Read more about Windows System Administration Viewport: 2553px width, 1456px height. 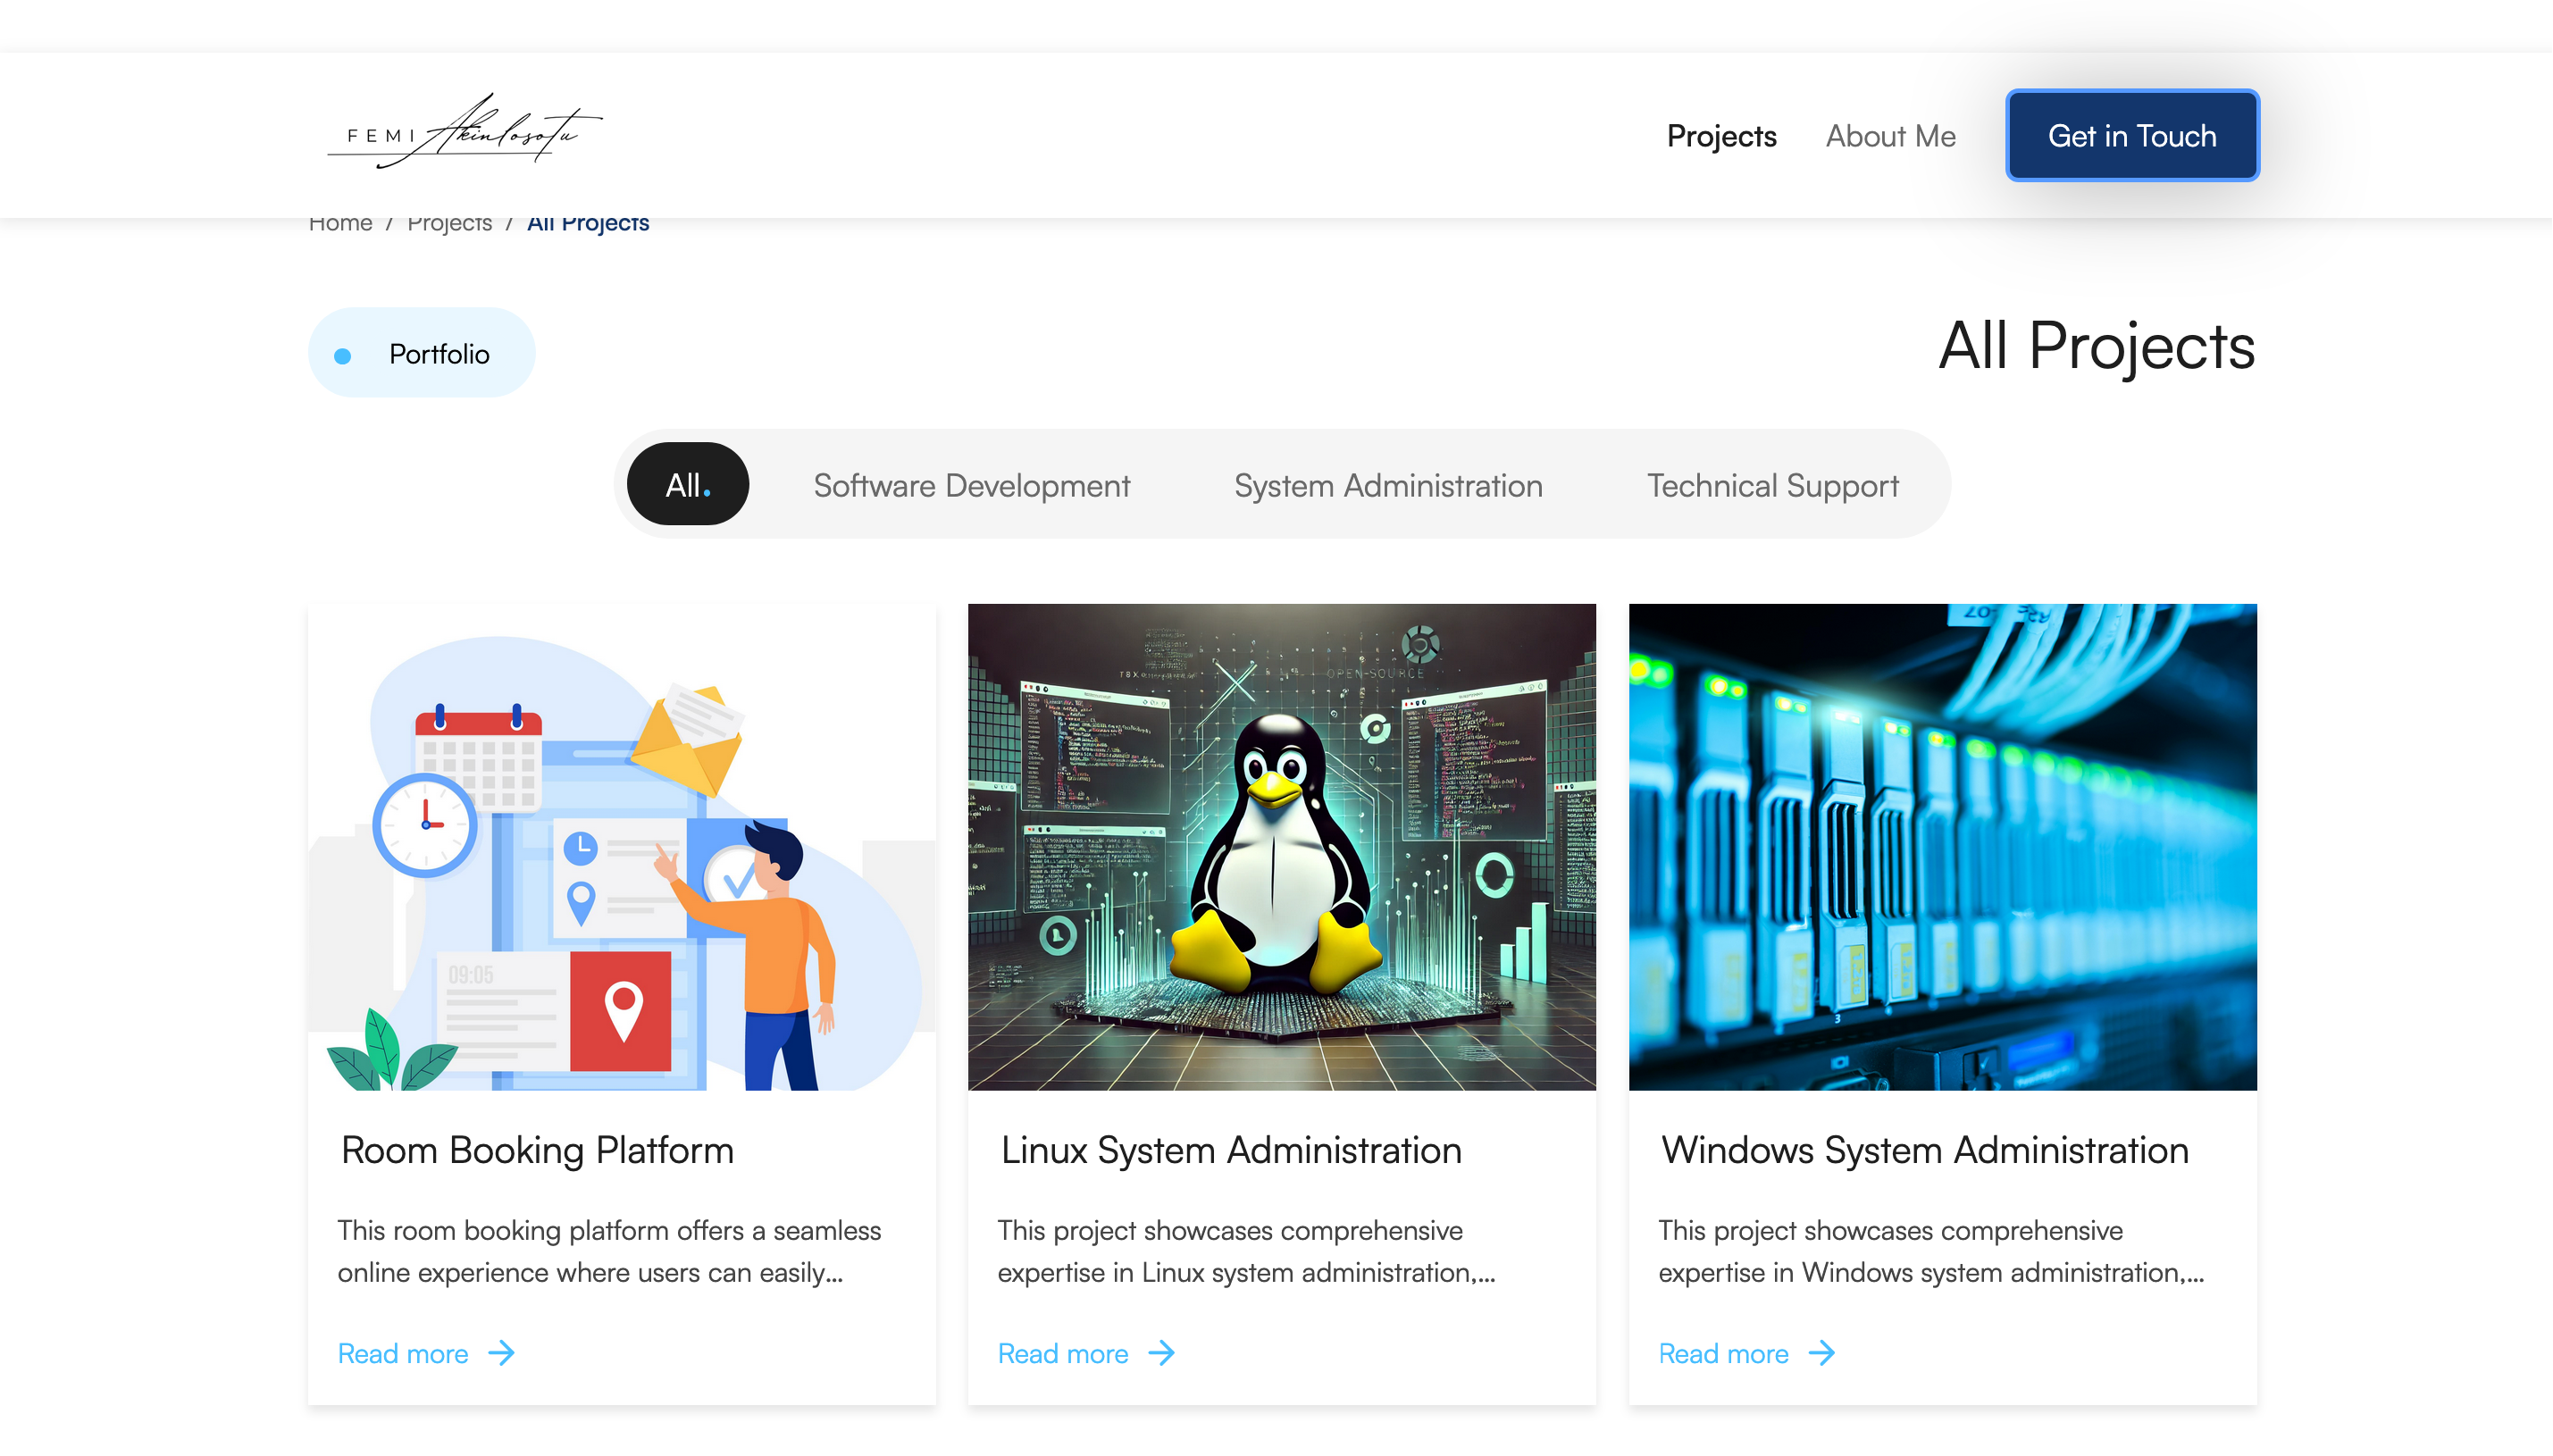point(1723,1353)
